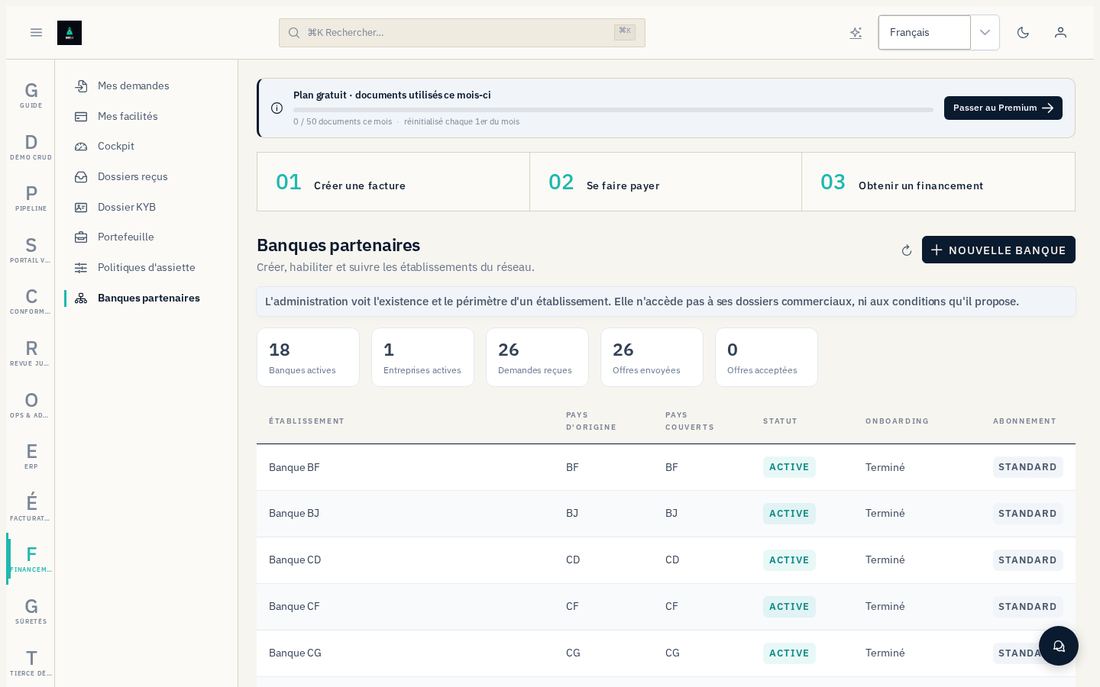Open the Banque BF row
The image size is (1100, 687).
[666, 467]
